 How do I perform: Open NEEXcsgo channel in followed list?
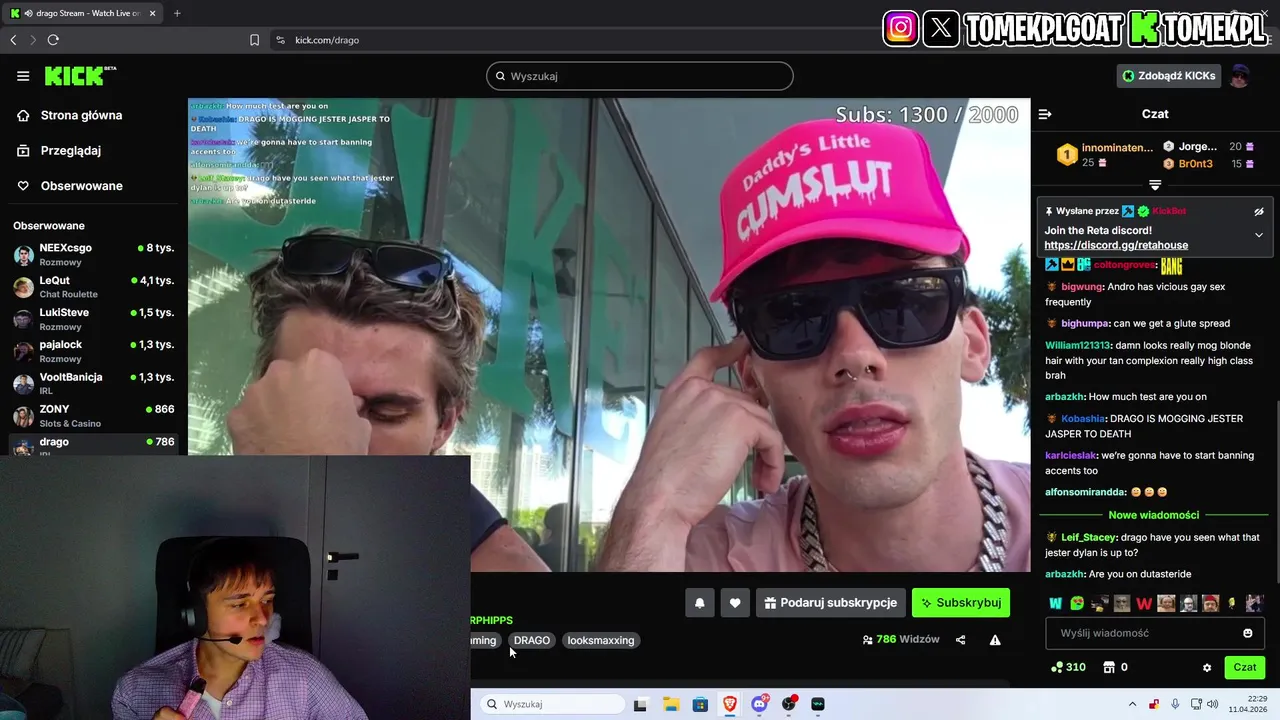point(94,255)
